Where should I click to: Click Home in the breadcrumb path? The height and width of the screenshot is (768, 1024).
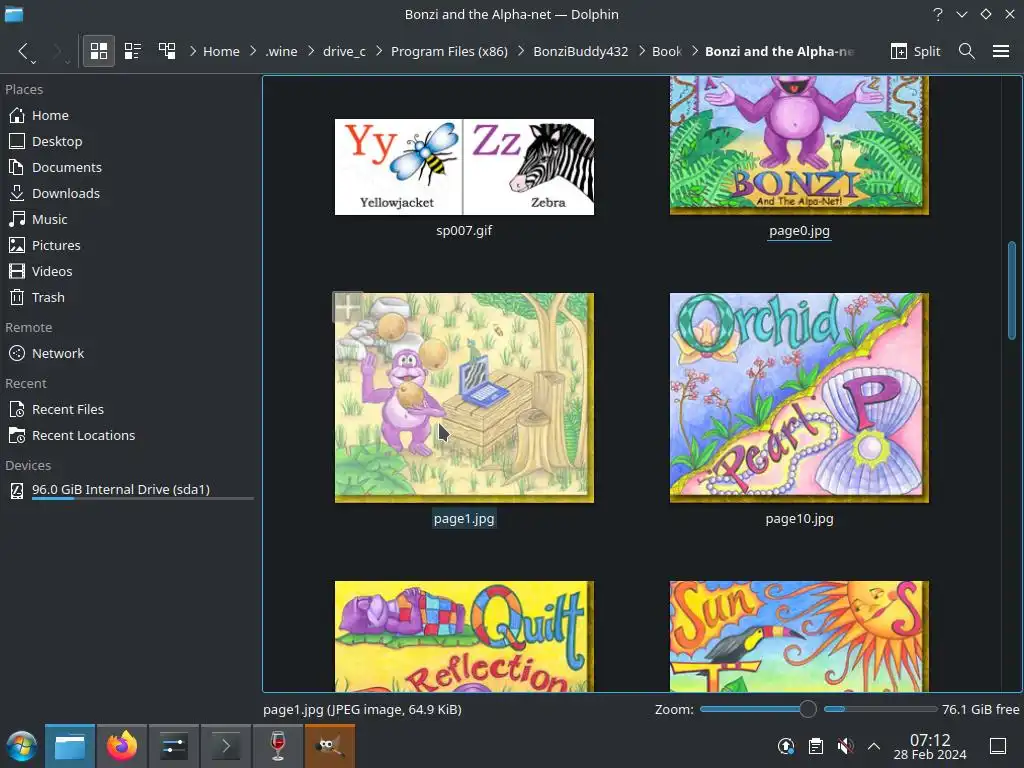(221, 51)
